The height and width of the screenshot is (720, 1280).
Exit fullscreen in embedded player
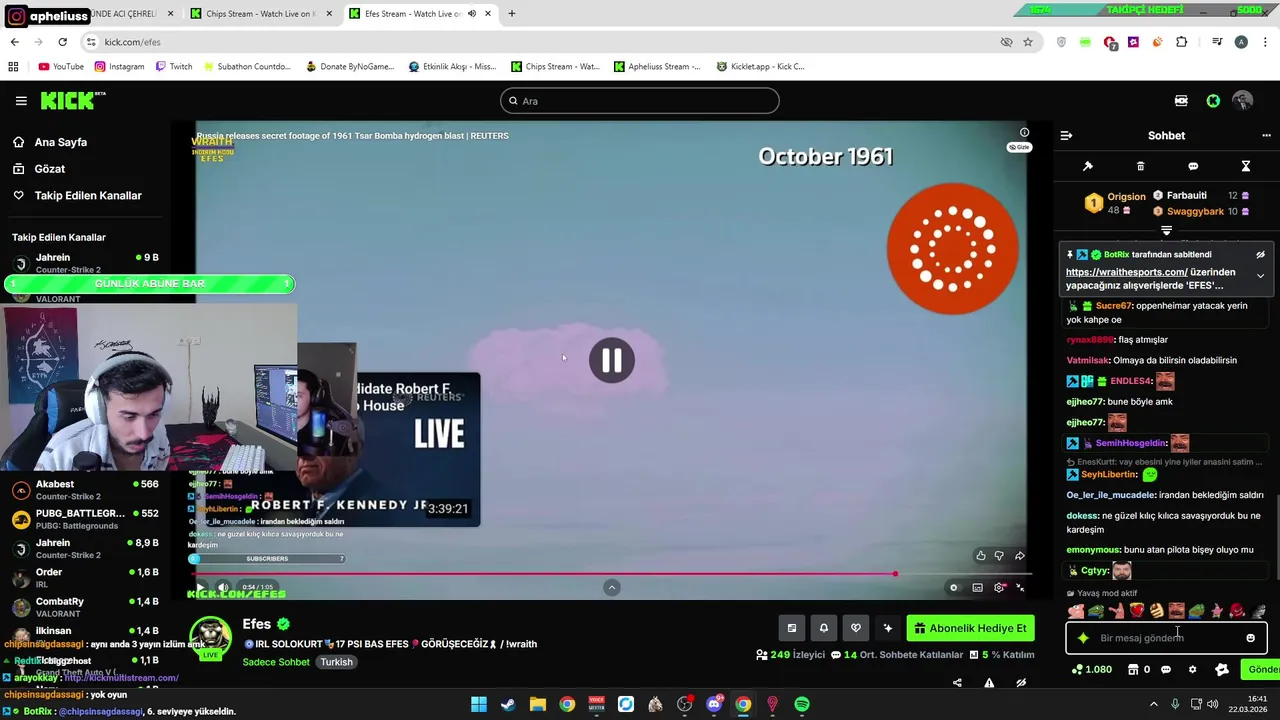[1020, 588]
